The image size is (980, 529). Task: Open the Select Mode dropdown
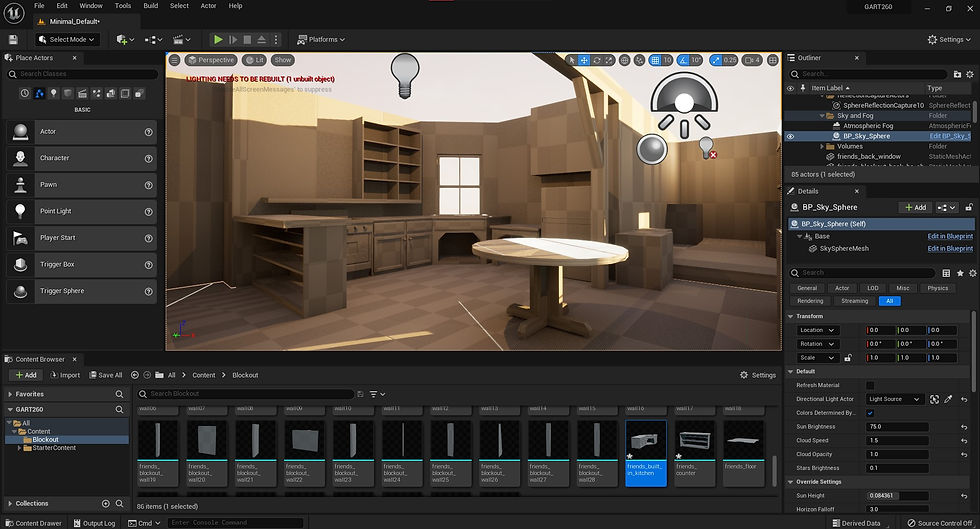tap(68, 39)
